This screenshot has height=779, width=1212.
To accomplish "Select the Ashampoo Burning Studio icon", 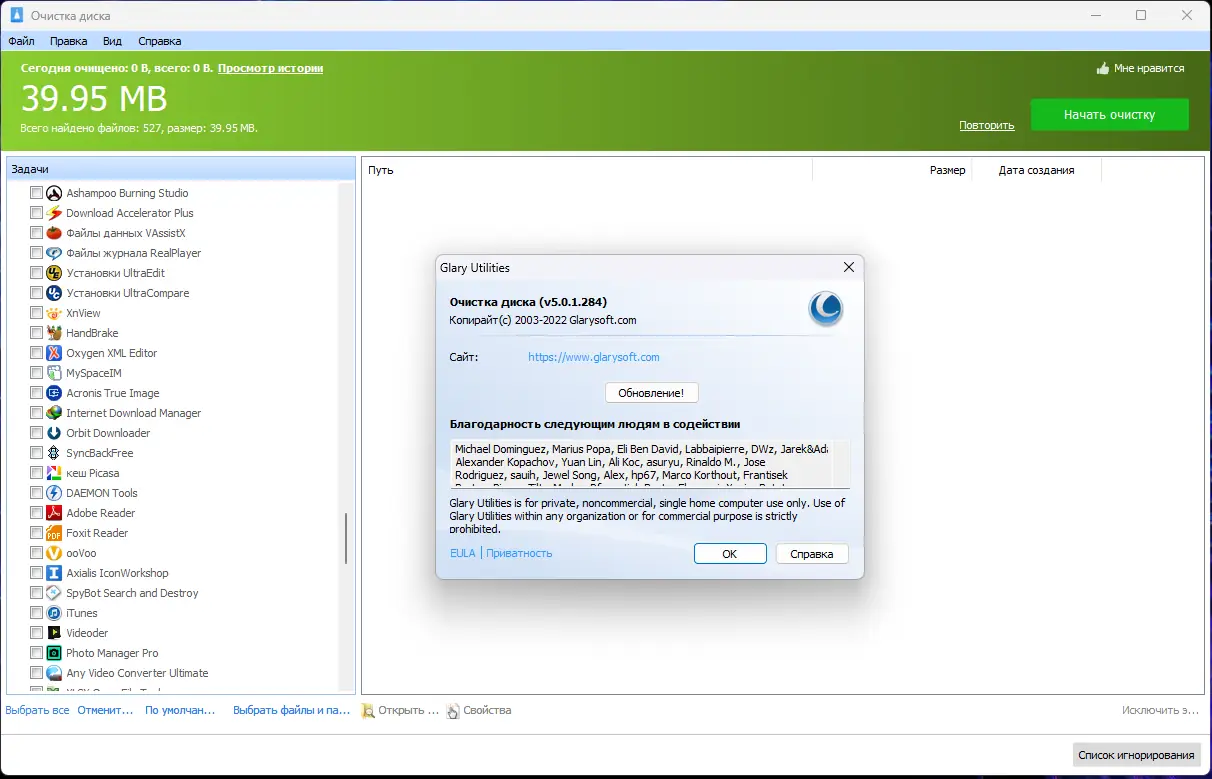I will [x=53, y=193].
